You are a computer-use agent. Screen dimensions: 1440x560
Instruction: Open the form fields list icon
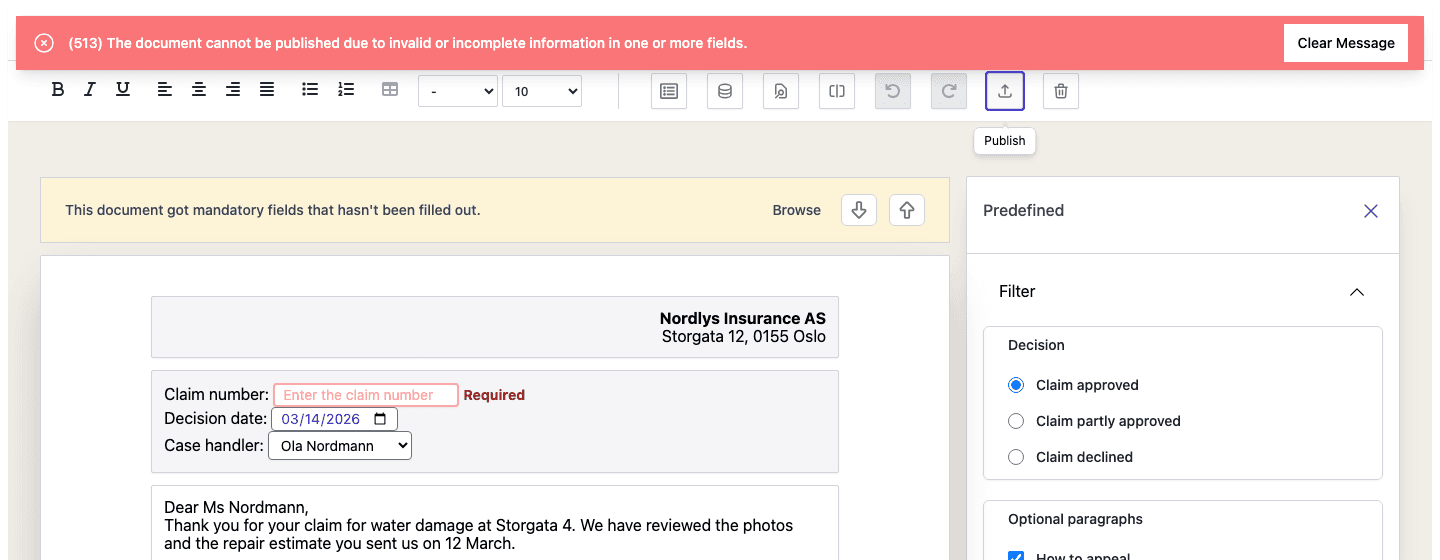669,91
